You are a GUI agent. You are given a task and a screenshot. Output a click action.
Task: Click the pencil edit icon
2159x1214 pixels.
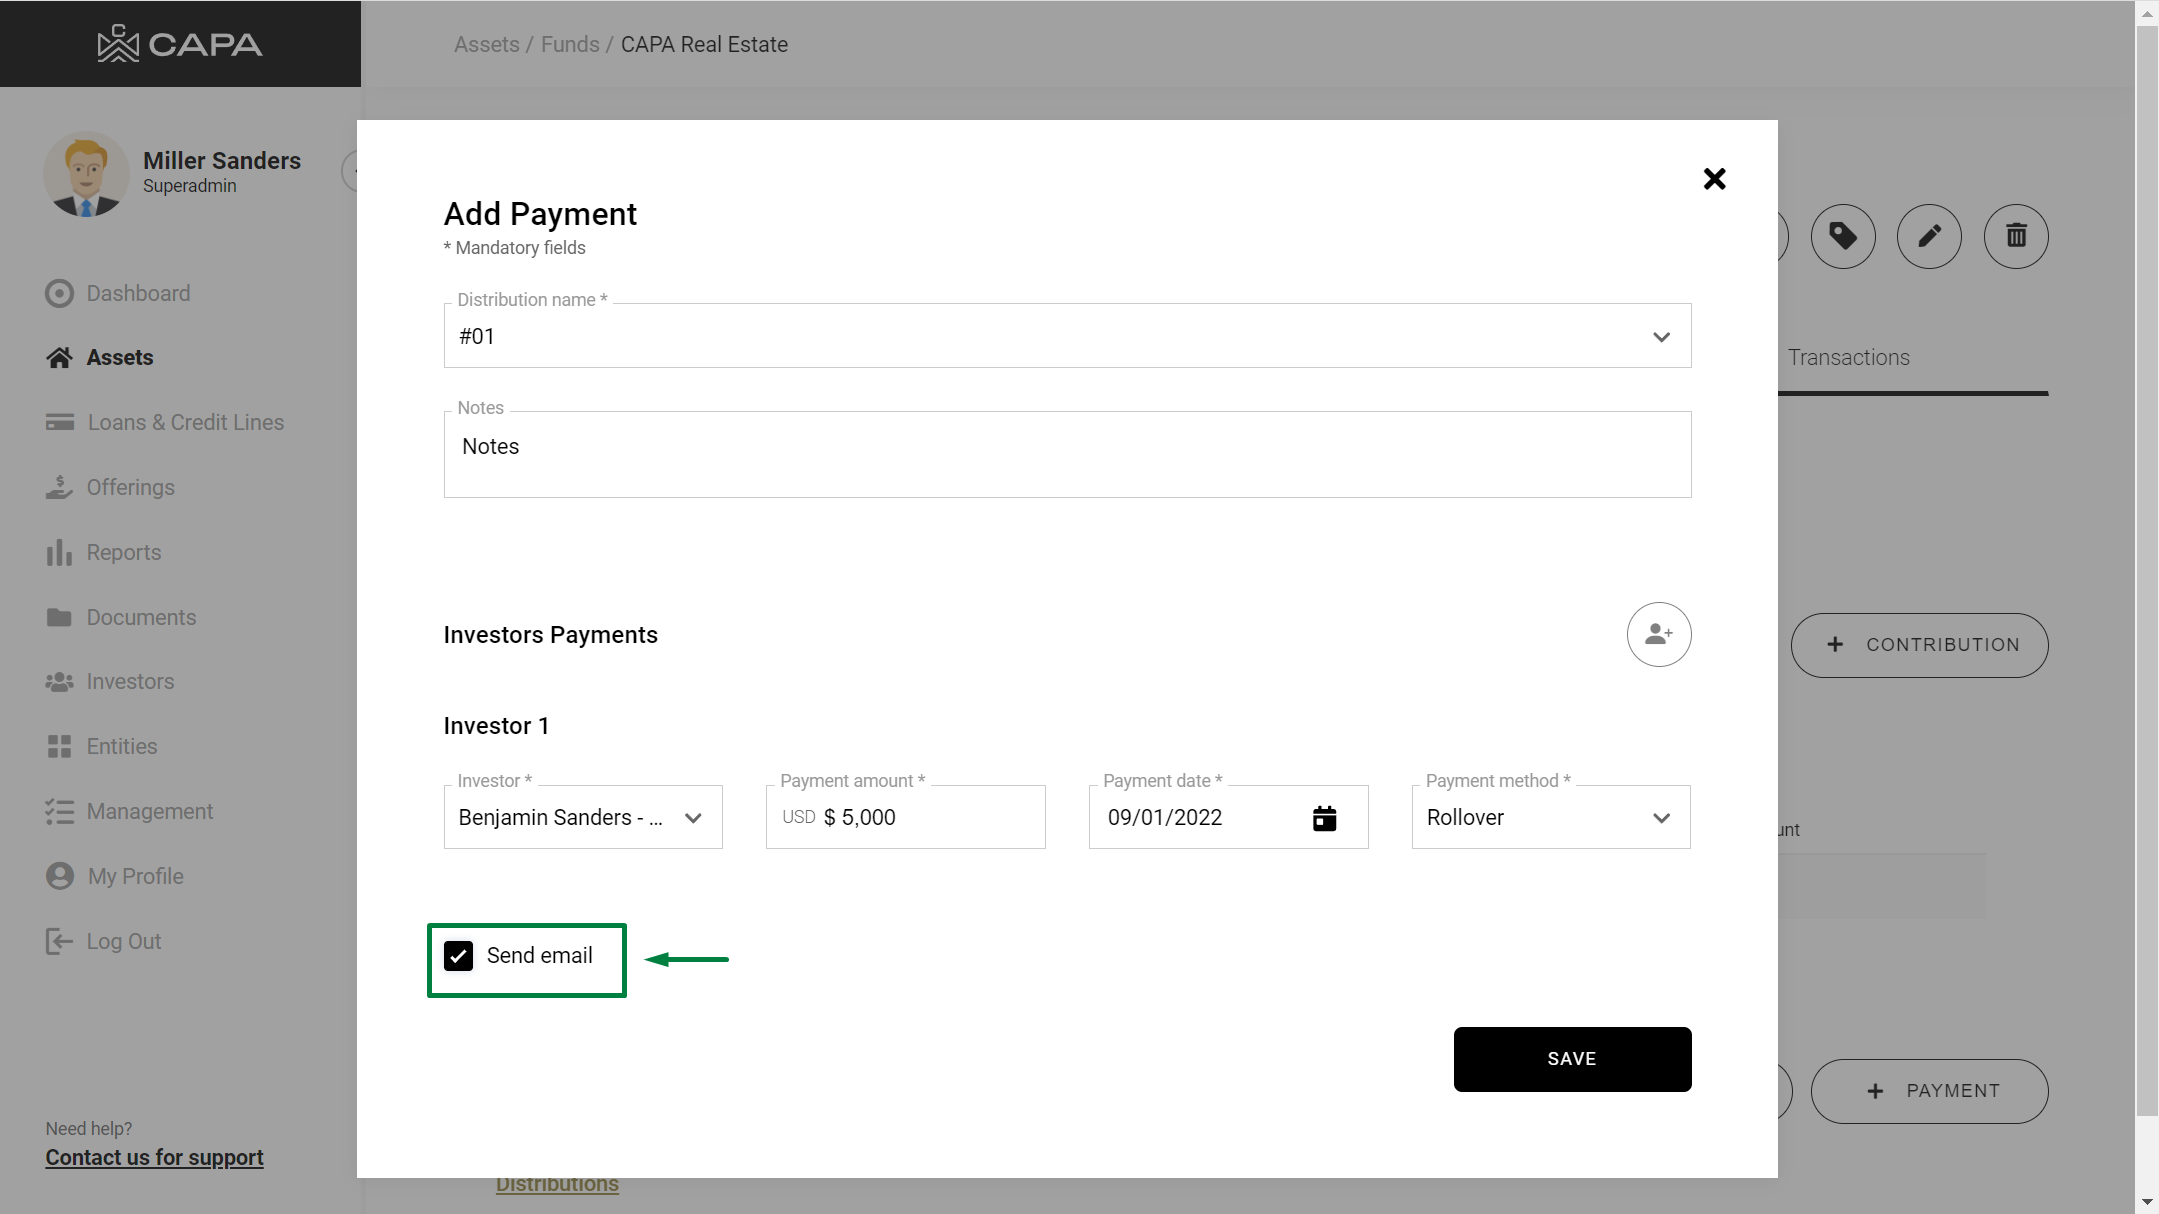[x=1929, y=236]
